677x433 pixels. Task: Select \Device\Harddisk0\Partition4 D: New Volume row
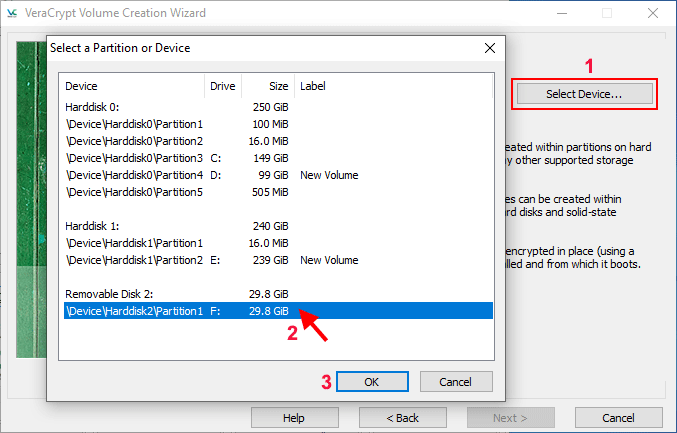click(278, 175)
